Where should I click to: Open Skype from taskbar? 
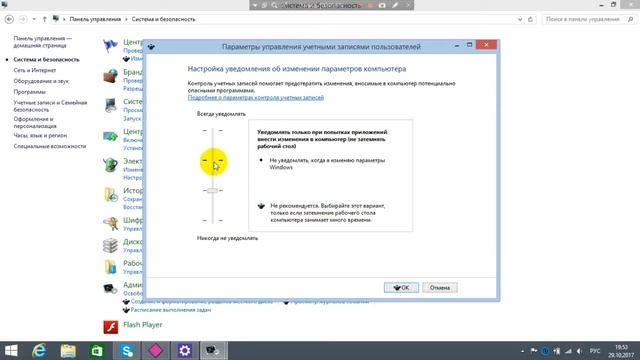tap(127, 351)
